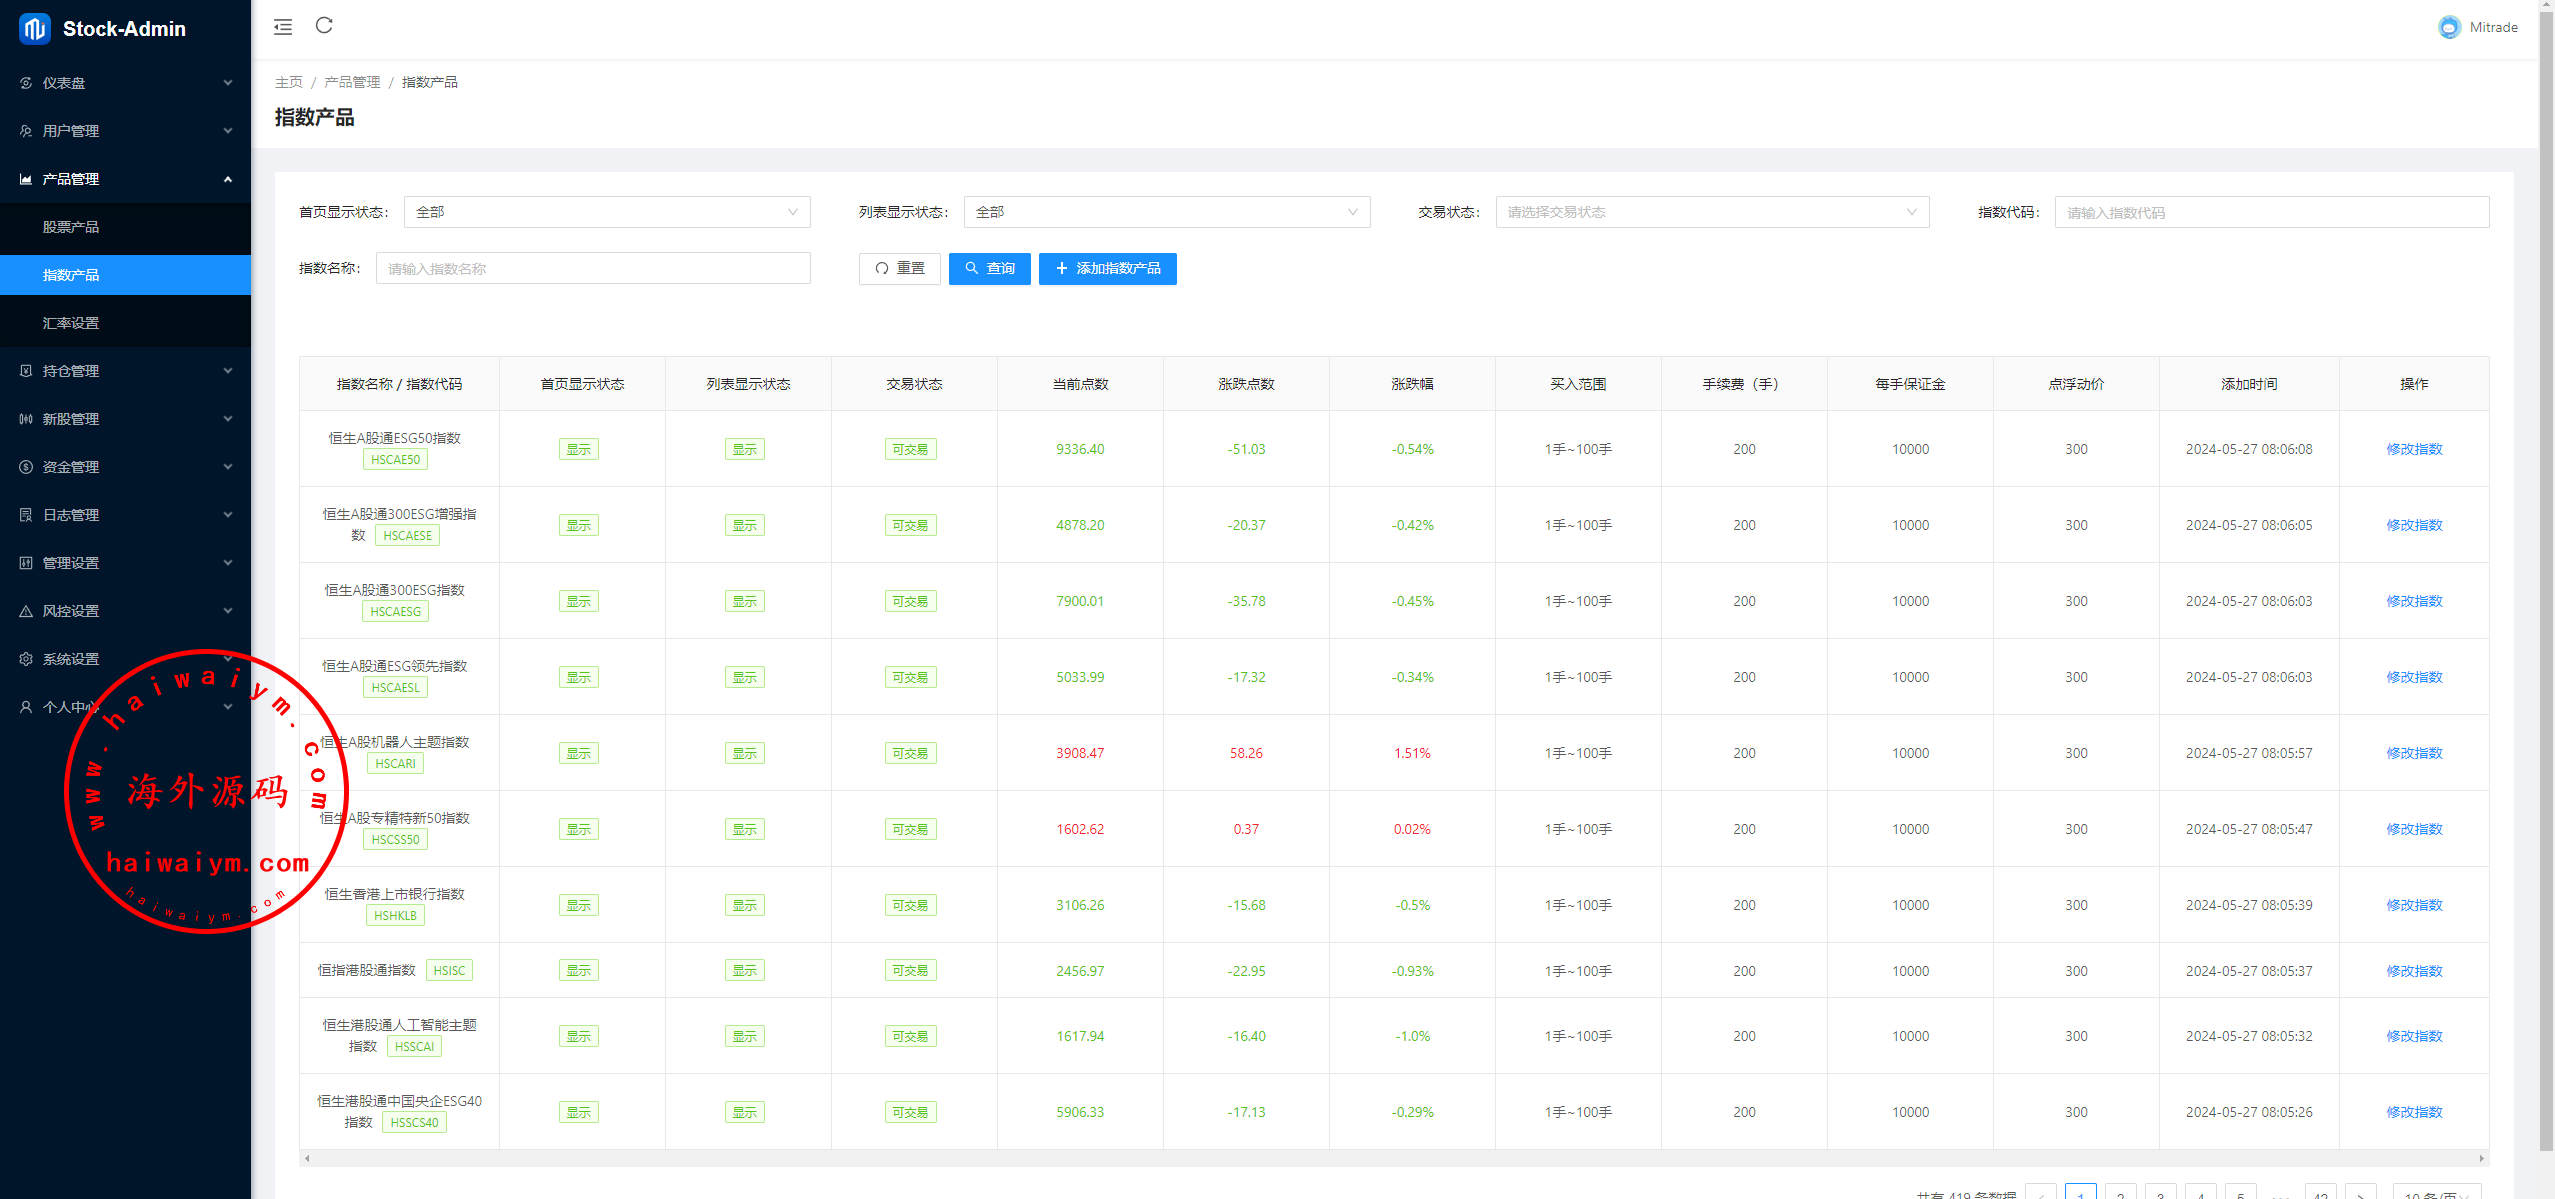Image resolution: width=2555 pixels, height=1199 pixels.
Task: Click the horizontal table scrollbar
Action: coord(1393,1158)
